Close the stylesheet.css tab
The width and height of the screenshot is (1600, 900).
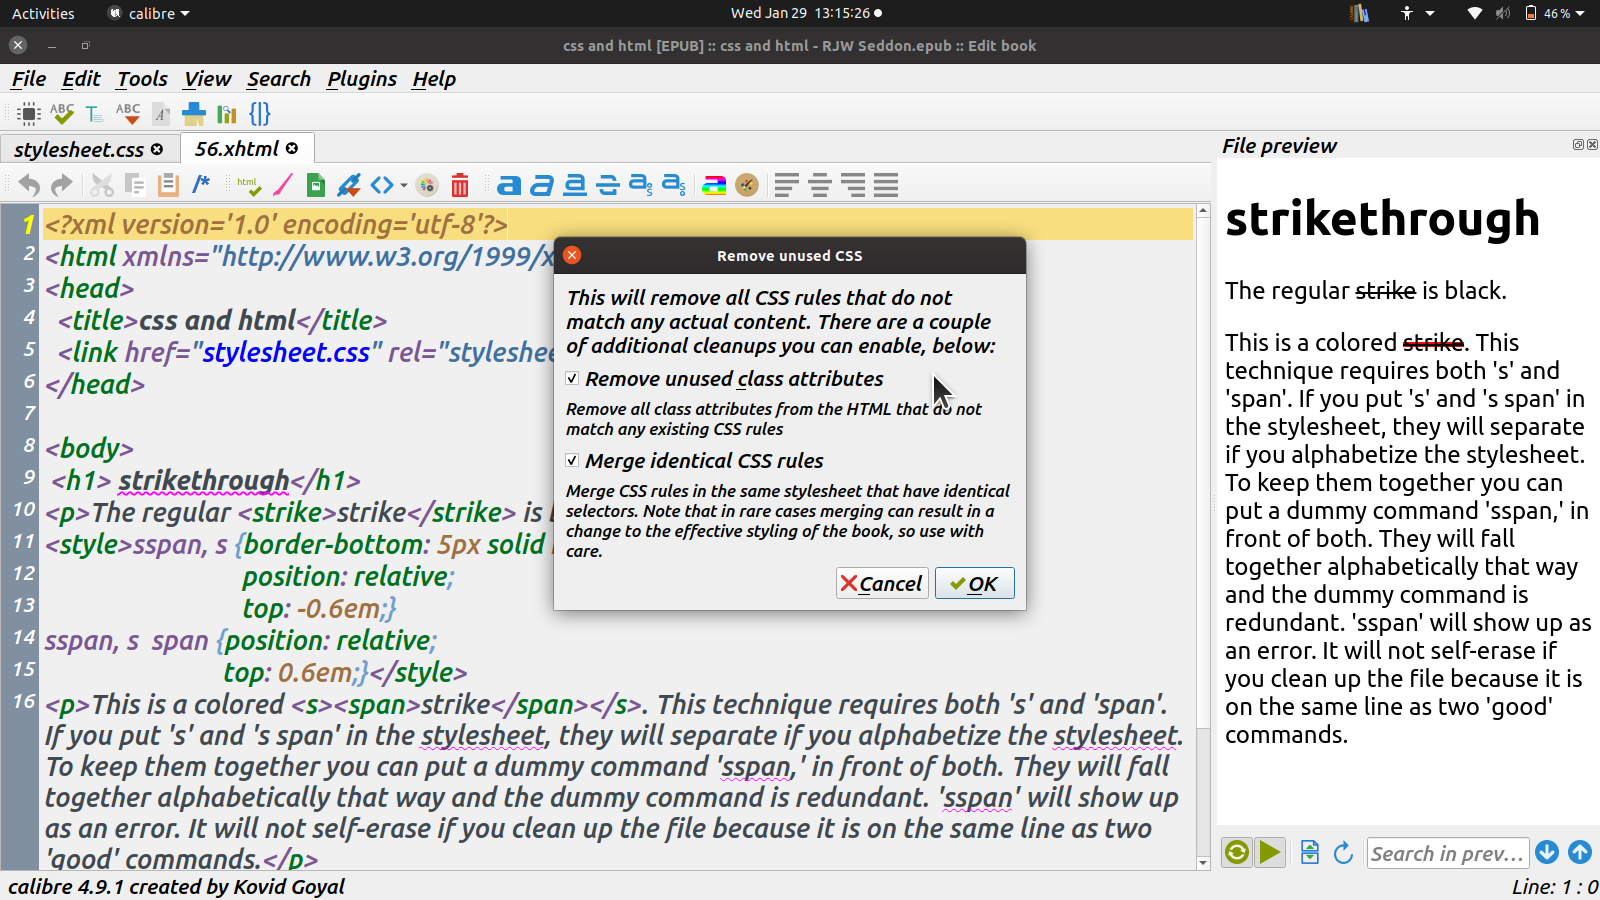(157, 149)
